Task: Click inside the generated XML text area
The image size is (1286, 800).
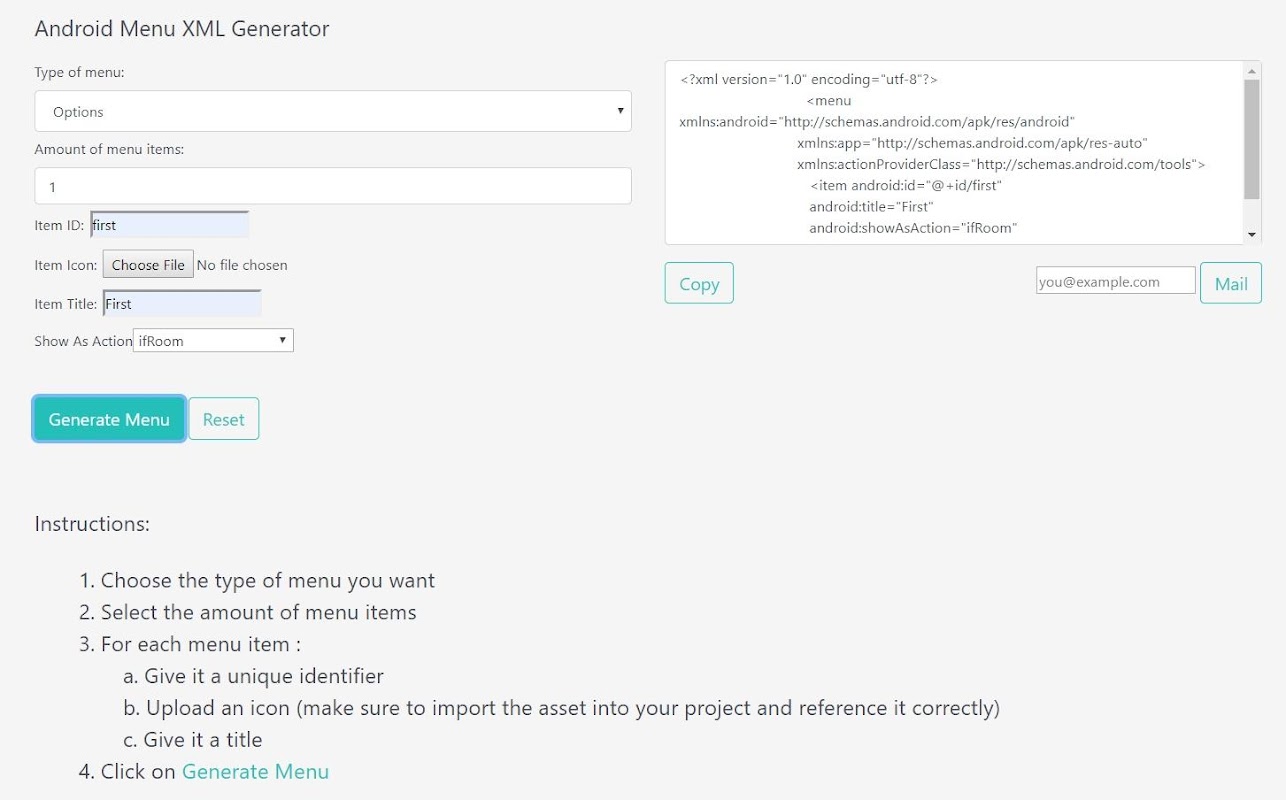Action: tap(954, 153)
